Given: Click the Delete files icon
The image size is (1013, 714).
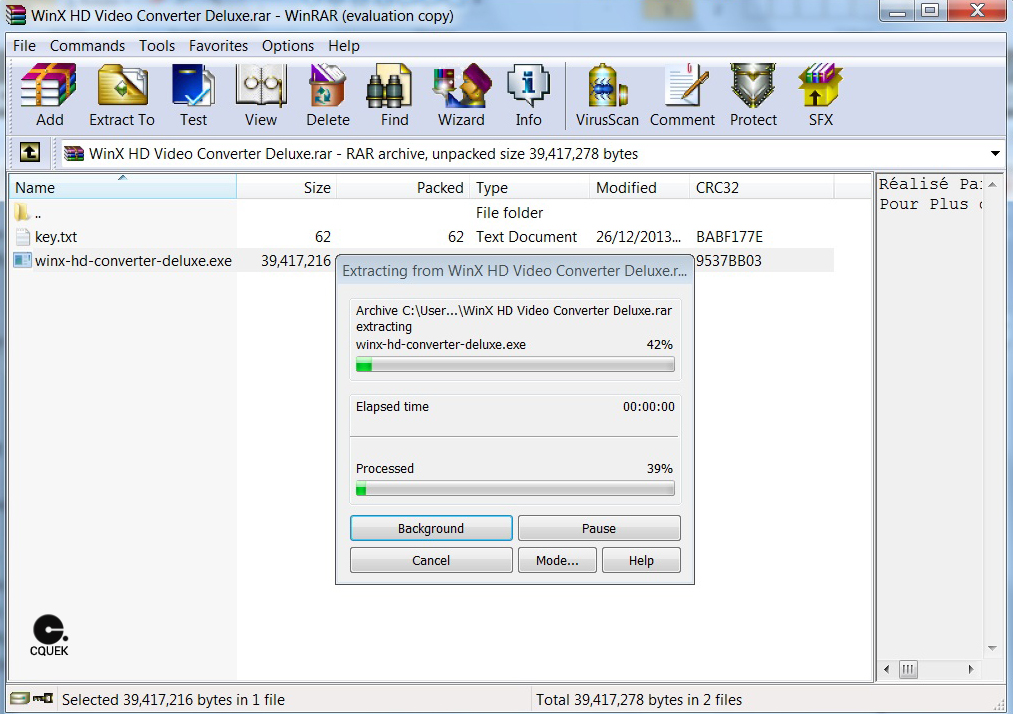Looking at the screenshot, I should click(x=328, y=85).
